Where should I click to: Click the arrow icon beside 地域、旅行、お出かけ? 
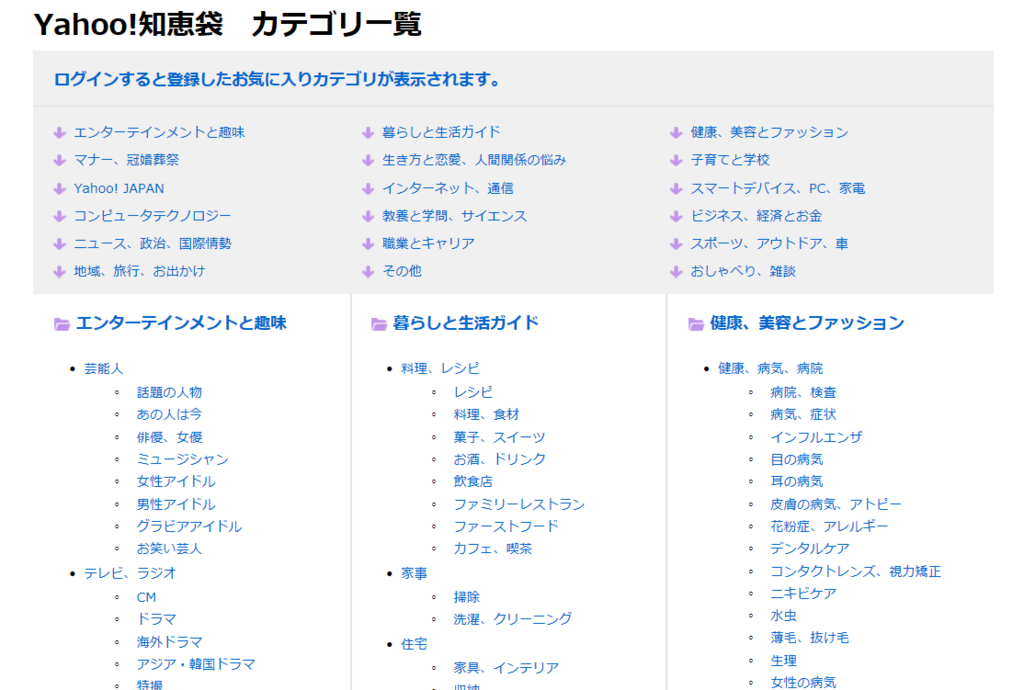click(59, 272)
